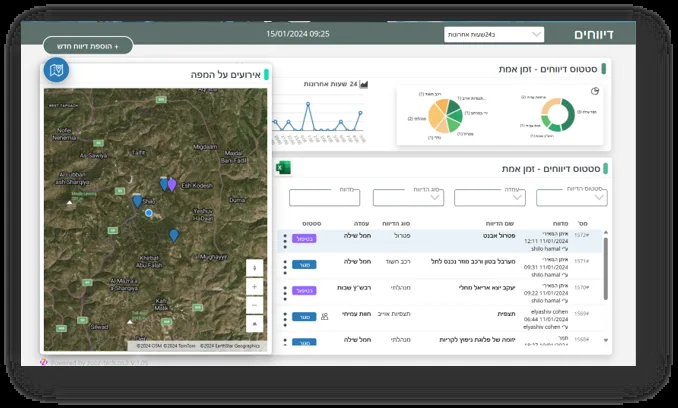
Task: Click the אירועים על המפה panel title
Action: coord(226,75)
